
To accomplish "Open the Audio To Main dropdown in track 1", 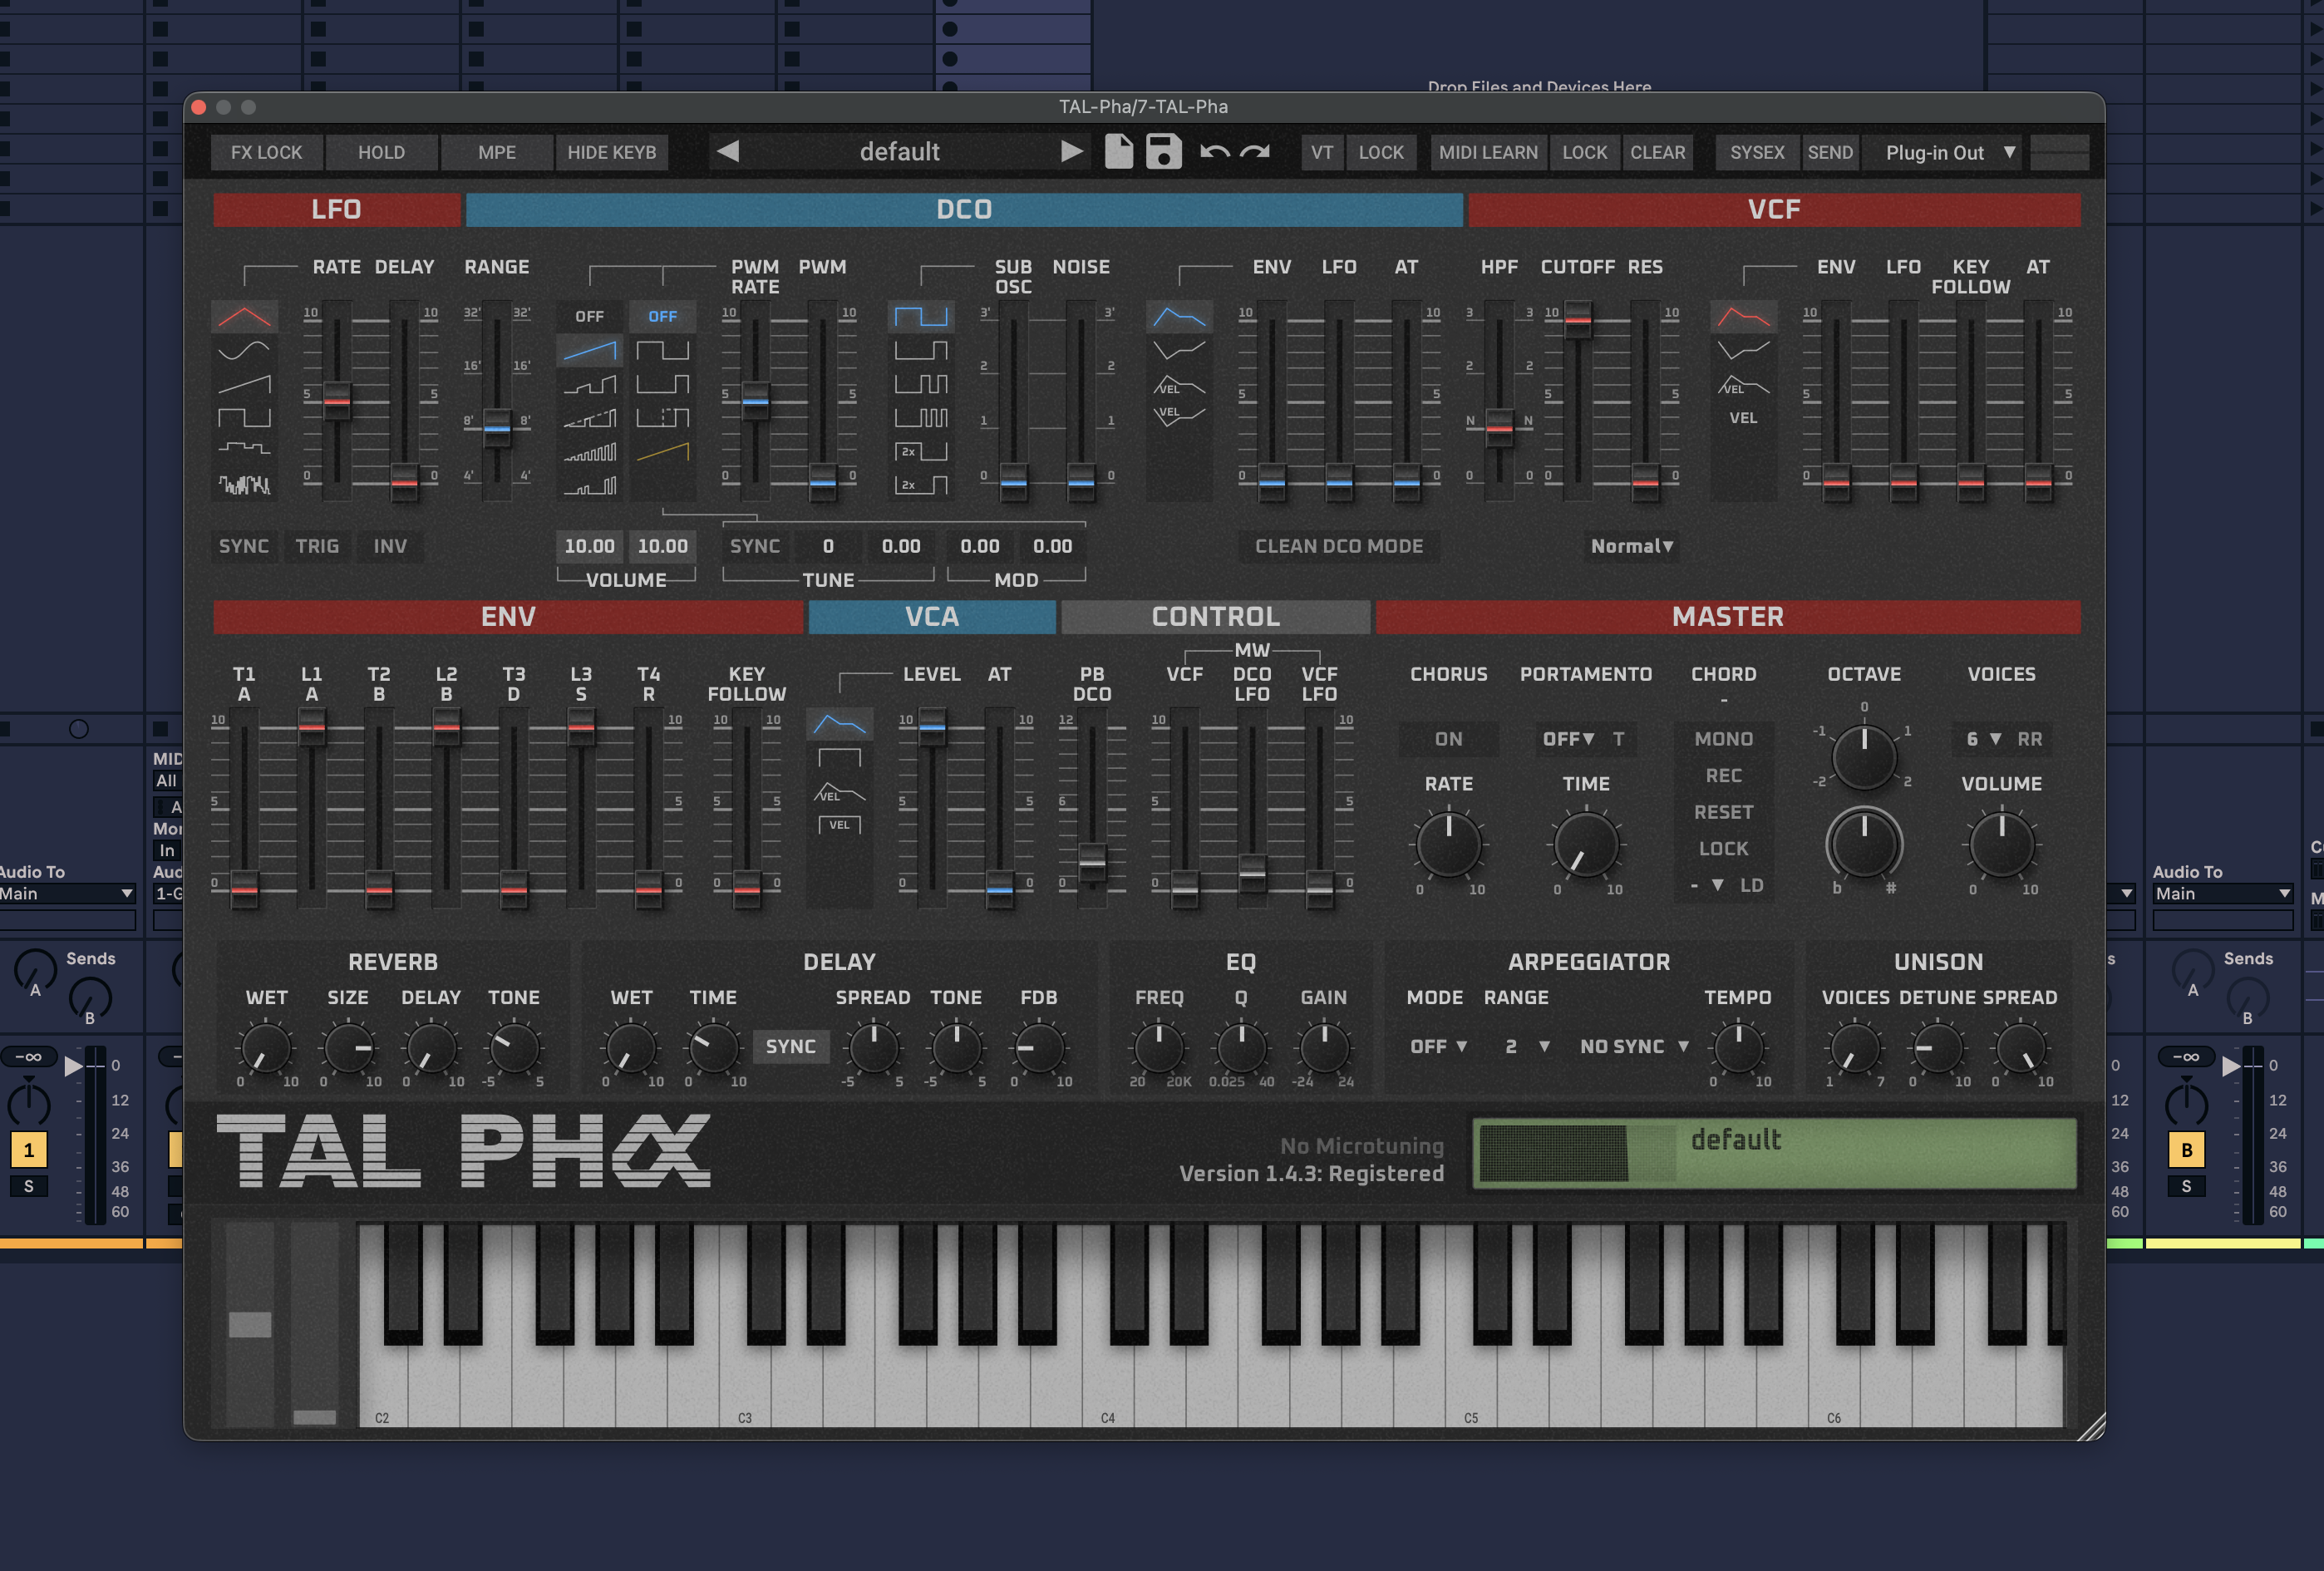I will coord(66,893).
